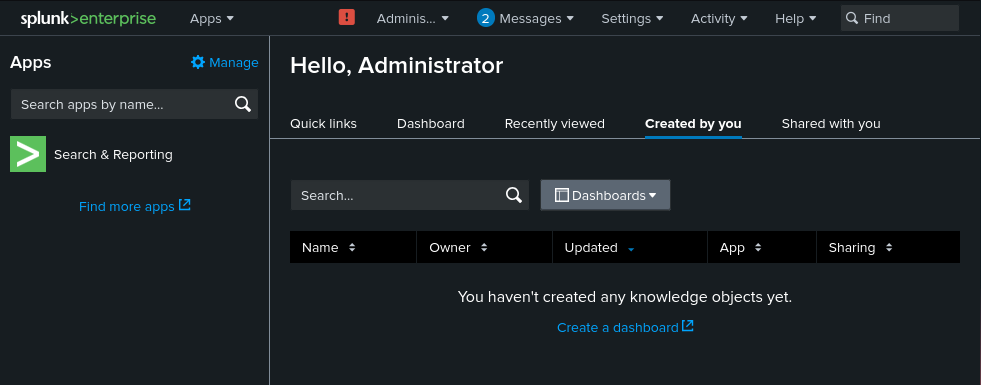
Task: Click the green Search & Reporting app icon
Action: 28,154
